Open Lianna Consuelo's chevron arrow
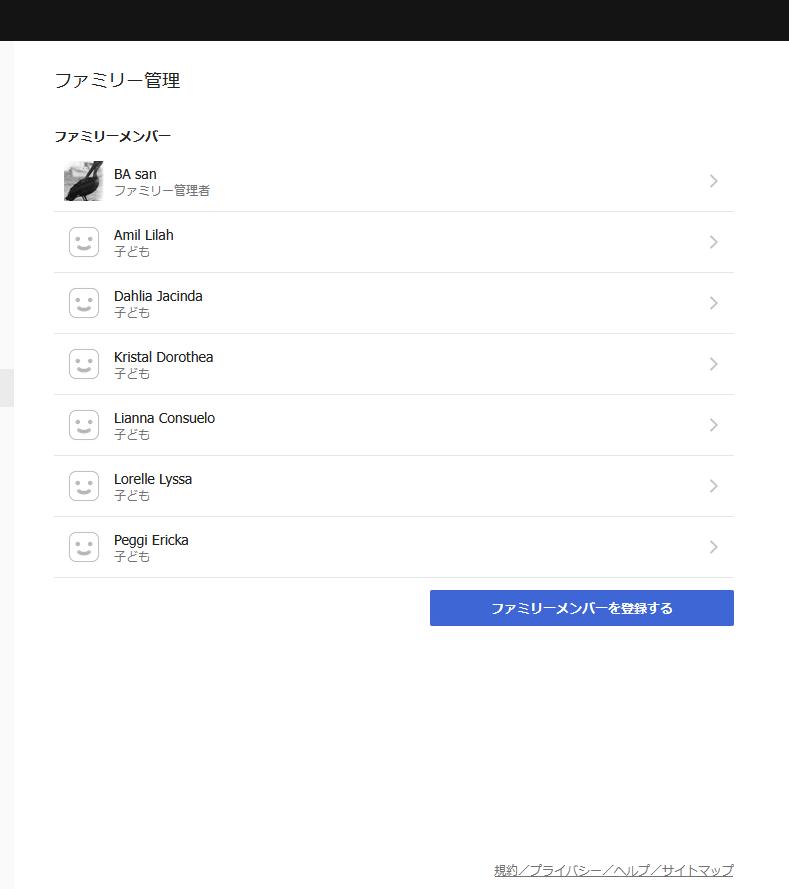 pyautogui.click(x=714, y=425)
